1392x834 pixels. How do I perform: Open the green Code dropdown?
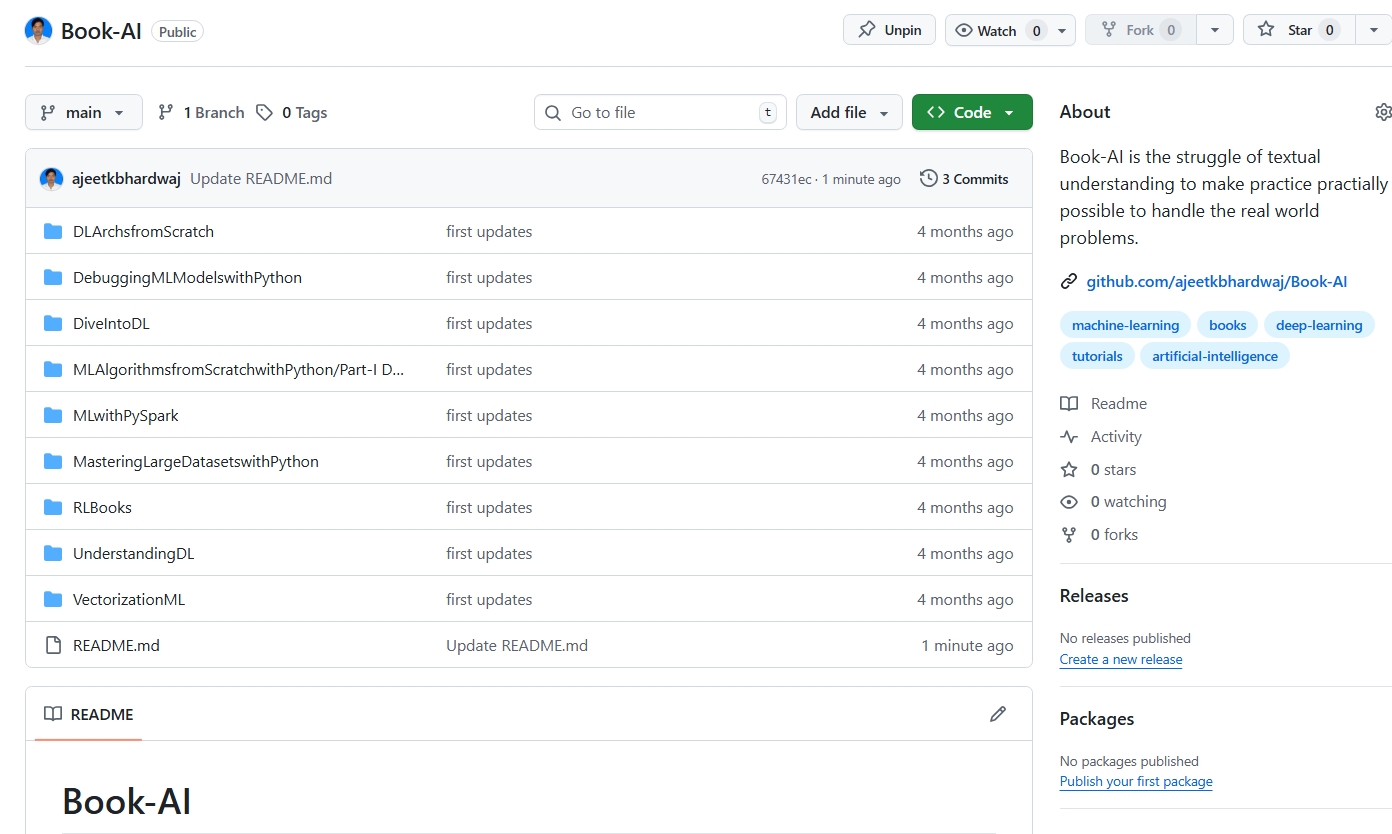coord(971,112)
